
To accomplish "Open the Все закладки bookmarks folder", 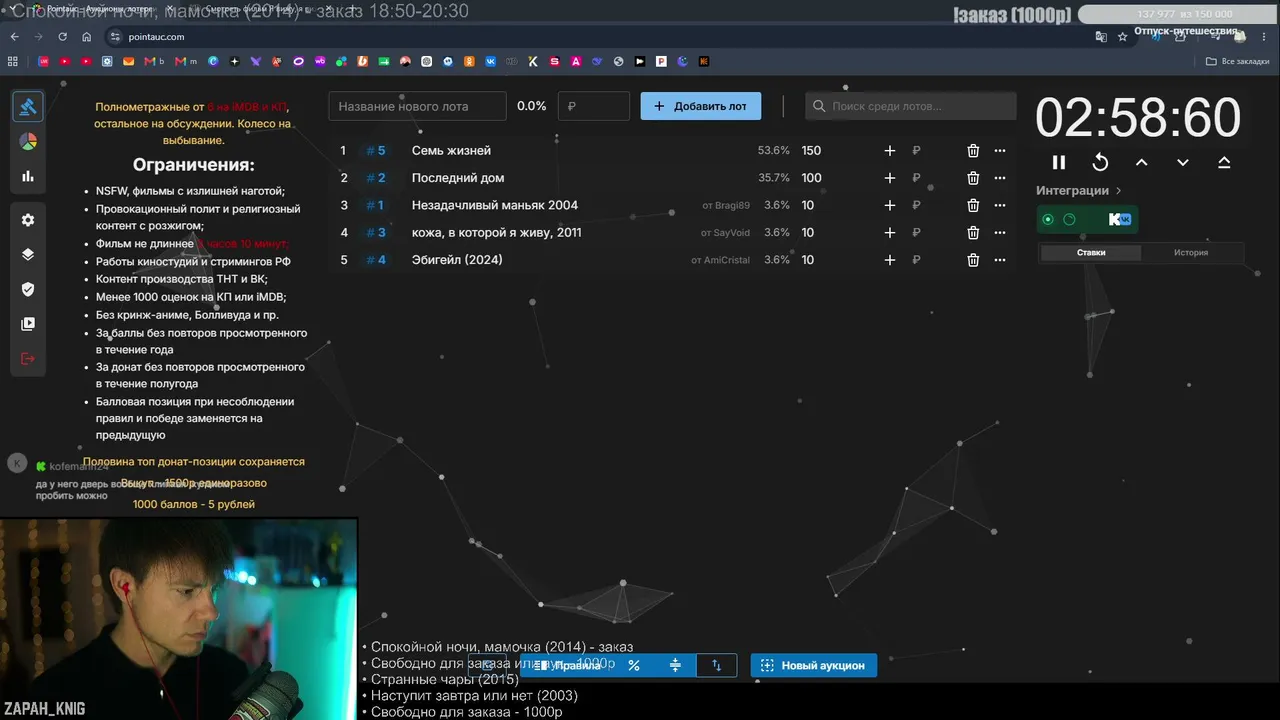I will (1237, 61).
